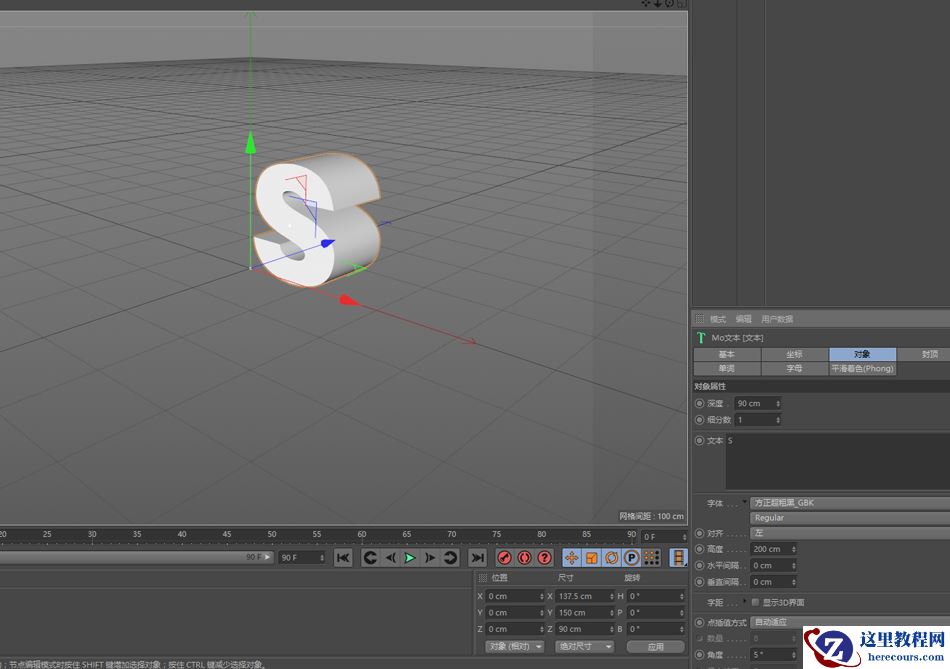Viewport: 950px width, 669px height.
Task: Click the Play button to preview animation
Action: (410, 558)
